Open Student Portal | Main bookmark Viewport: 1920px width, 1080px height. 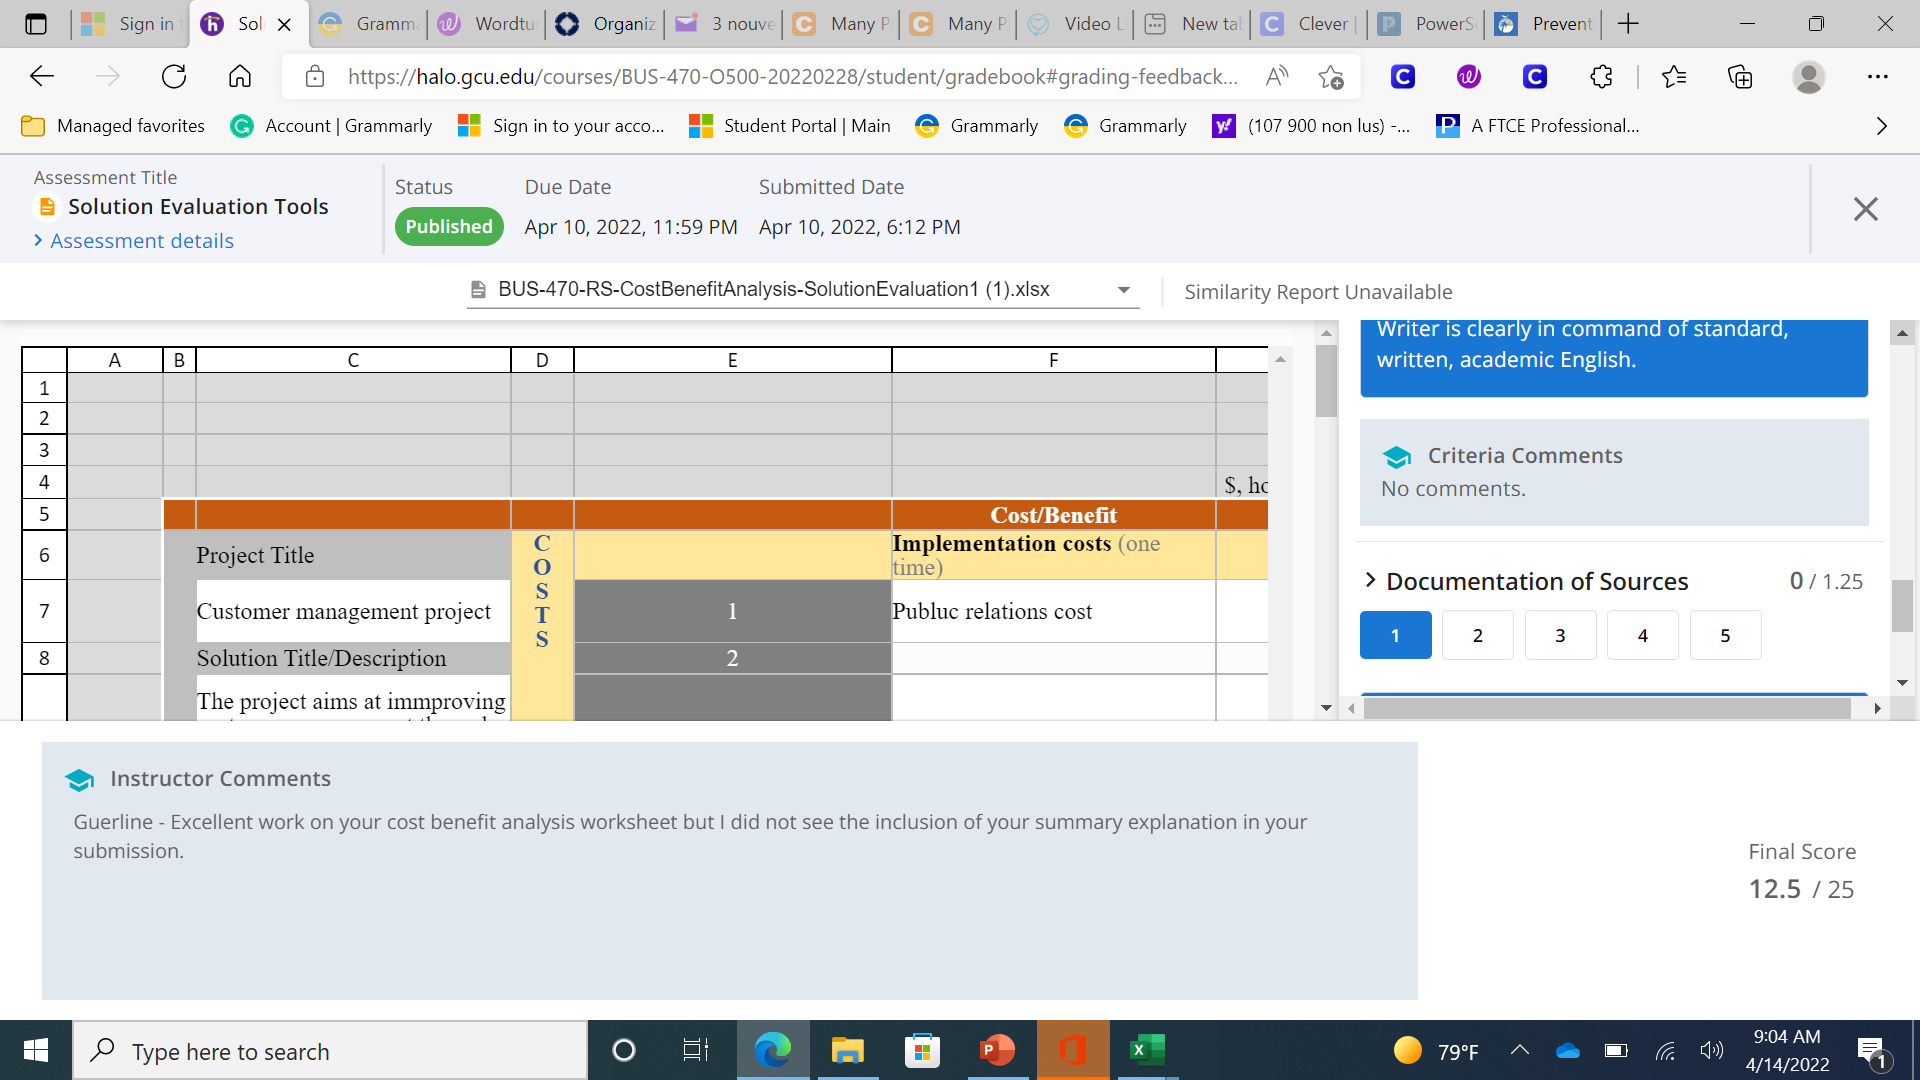(x=790, y=126)
